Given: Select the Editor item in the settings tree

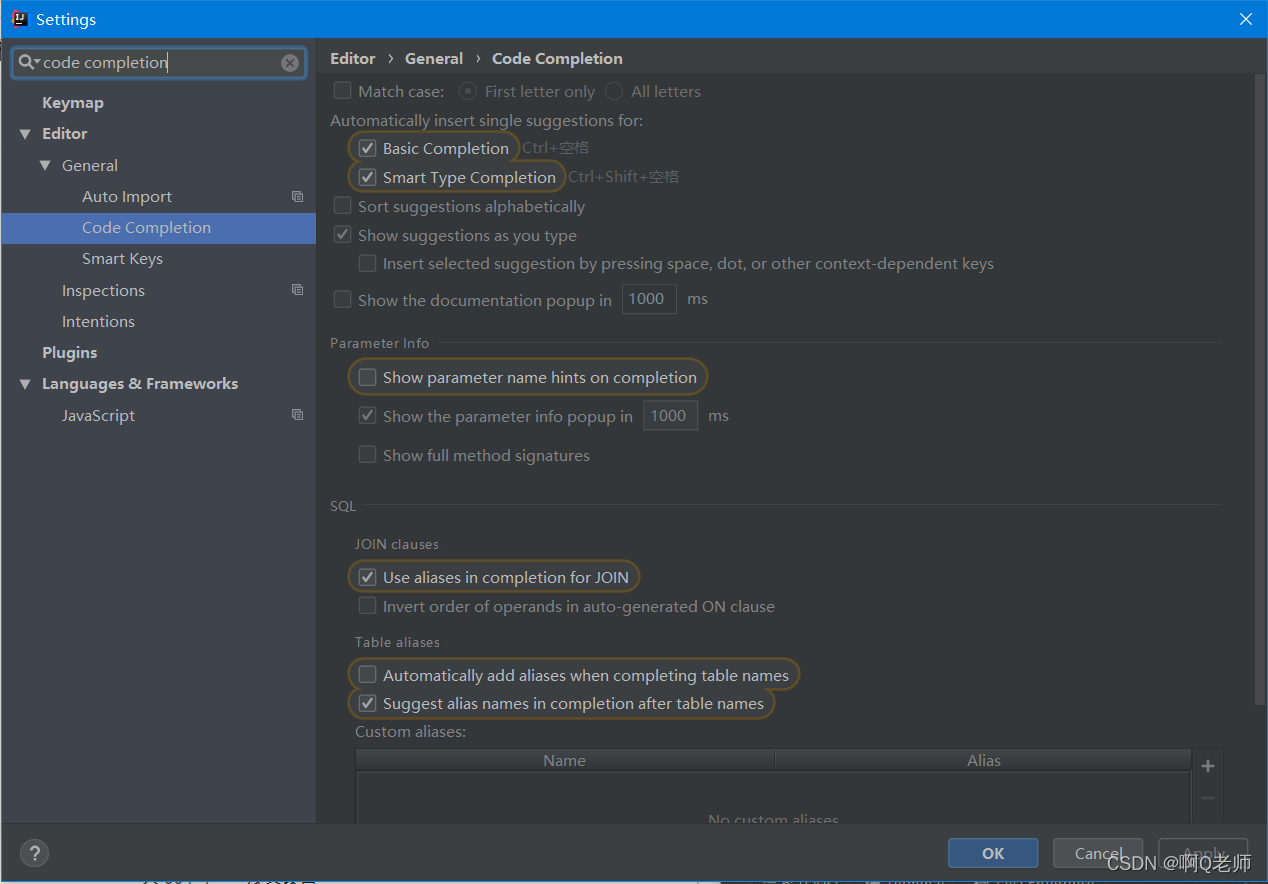Looking at the screenshot, I should pos(64,134).
